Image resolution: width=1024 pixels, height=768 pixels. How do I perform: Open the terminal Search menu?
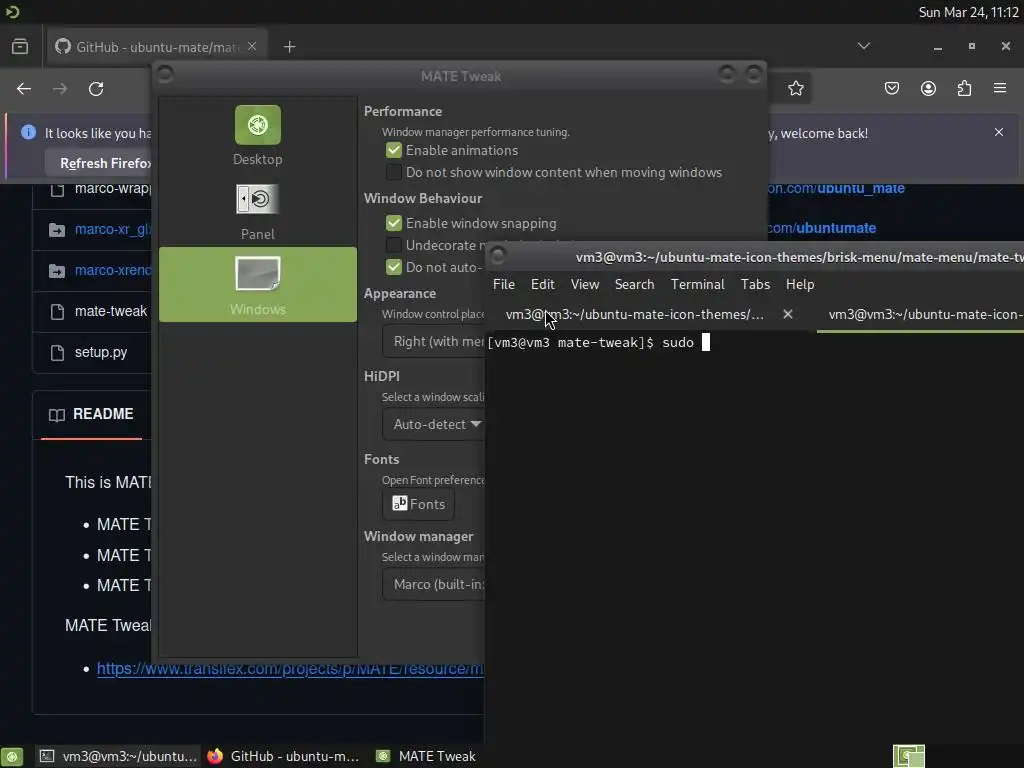[x=634, y=284]
